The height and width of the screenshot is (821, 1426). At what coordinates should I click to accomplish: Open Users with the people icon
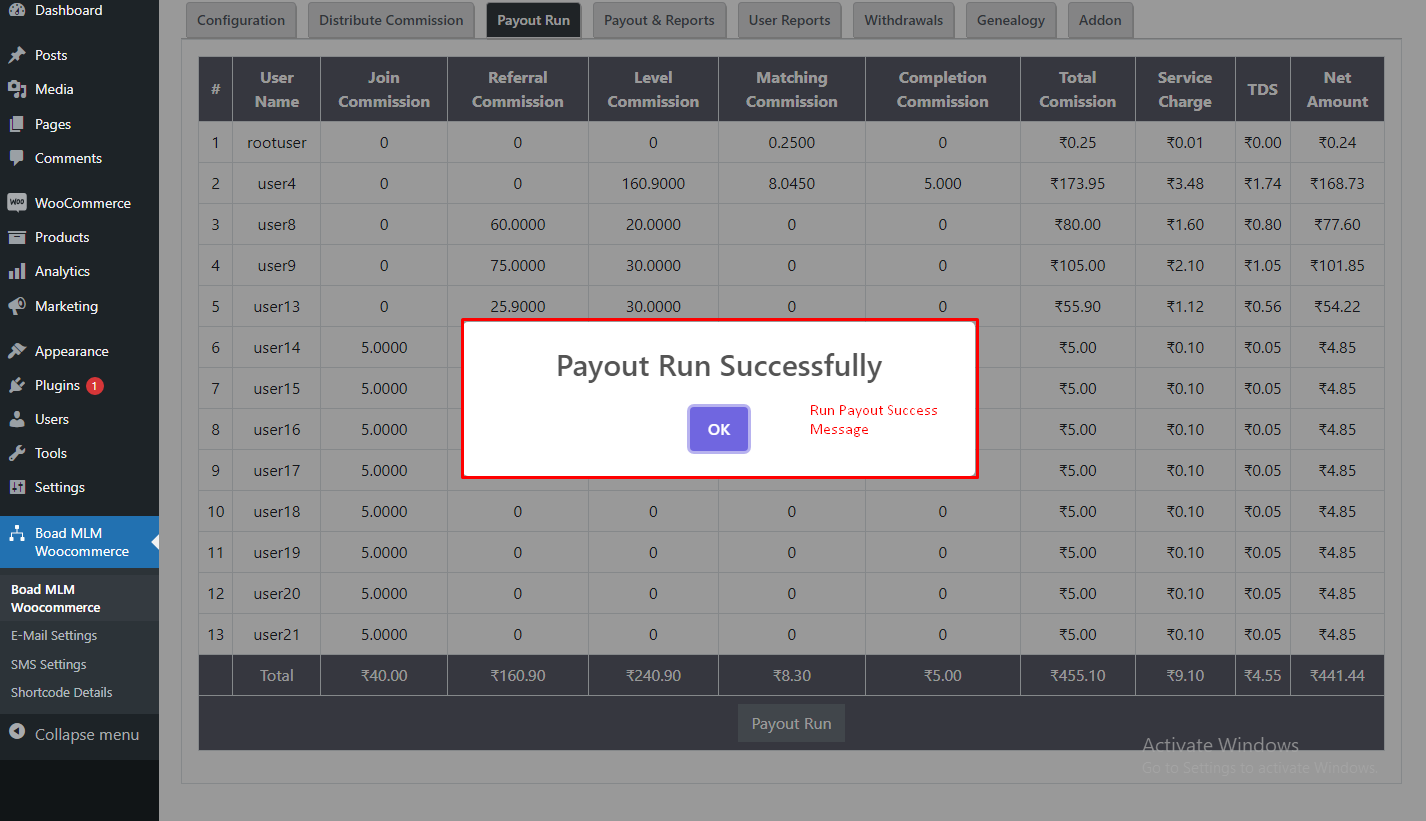pos(20,419)
